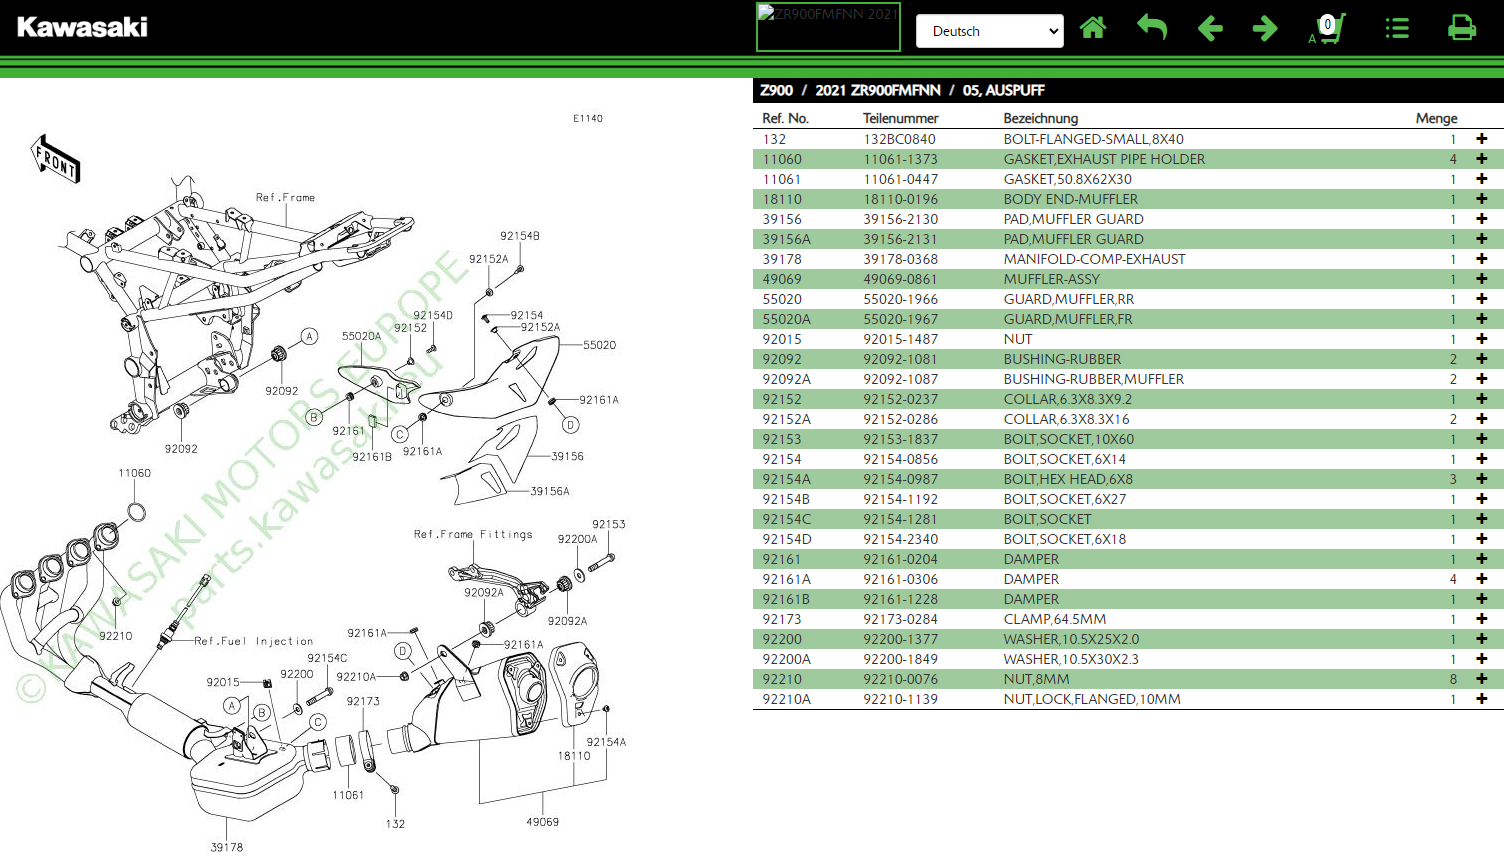Click the 55020 label in the diagram
The image size is (1504, 861).
600,345
